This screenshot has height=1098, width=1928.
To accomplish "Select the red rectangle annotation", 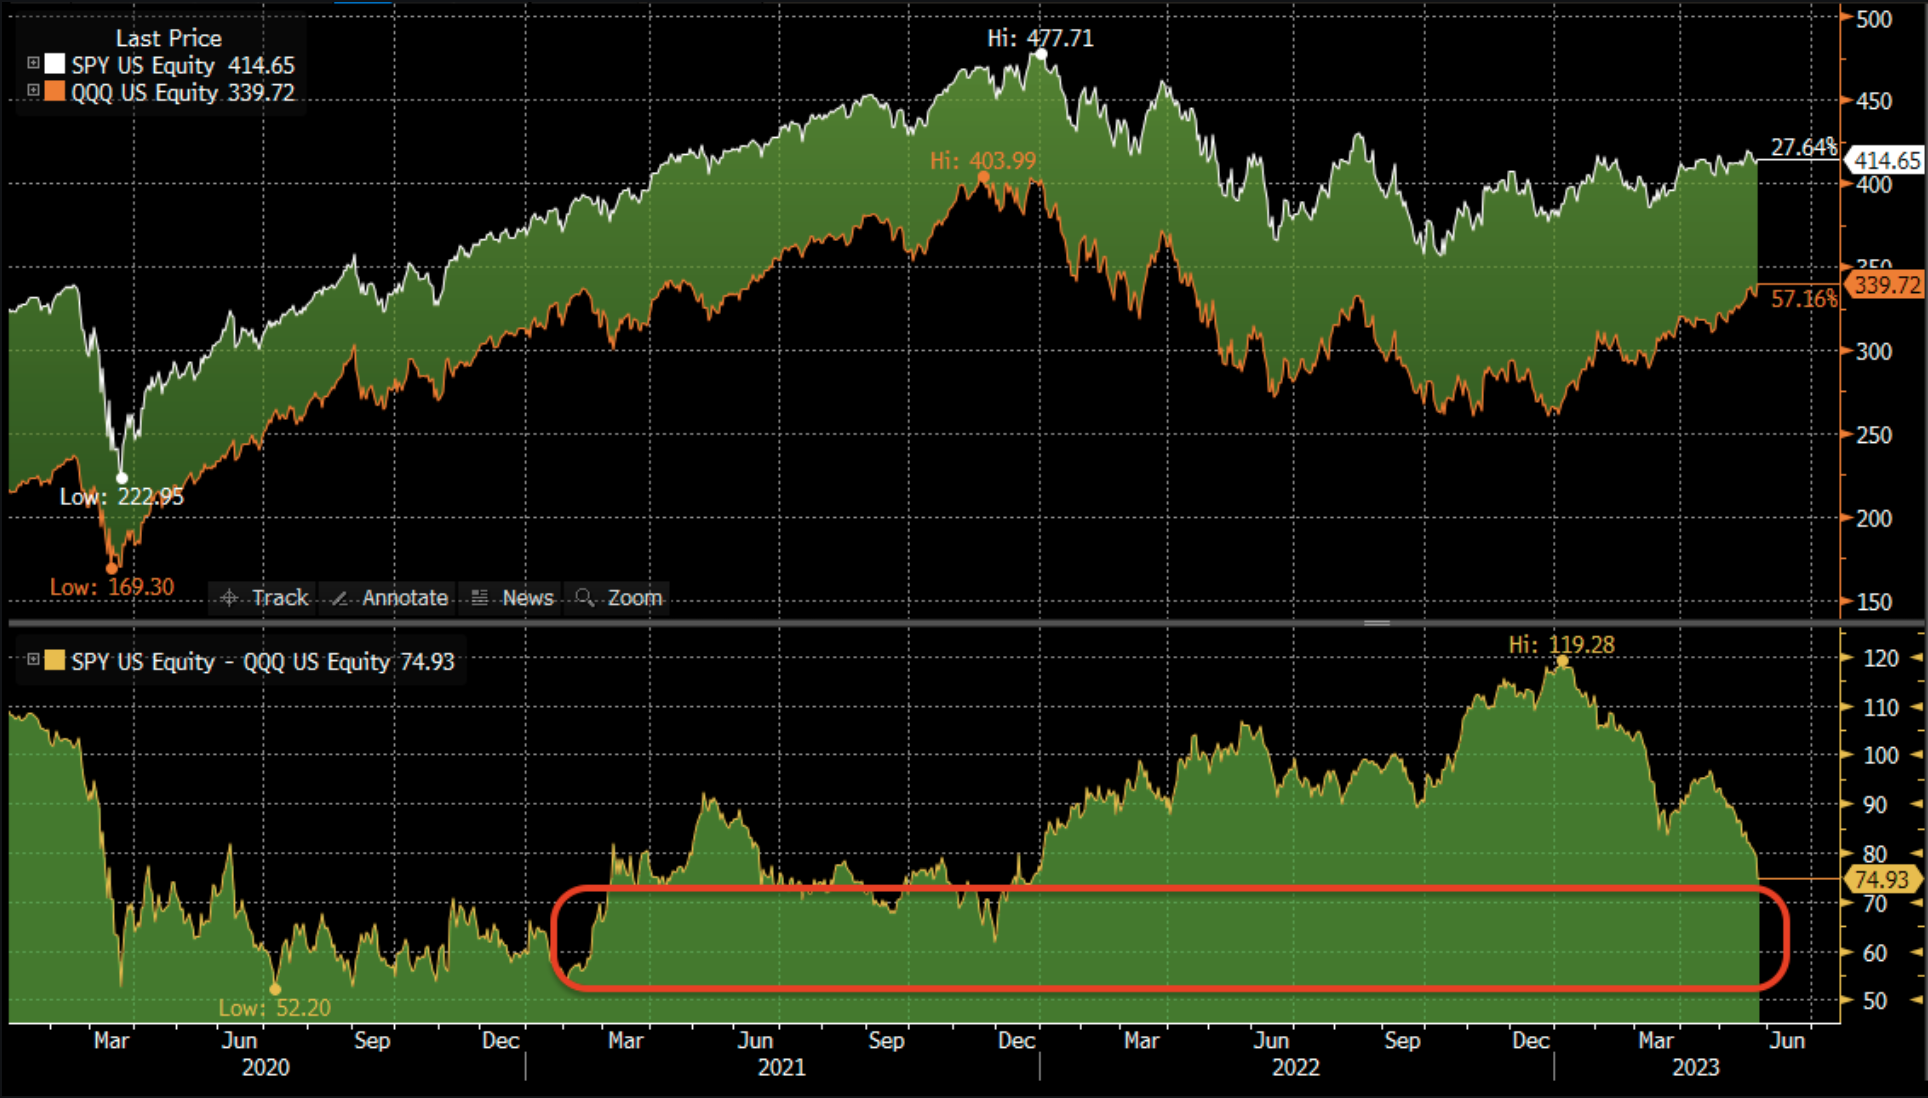I will pyautogui.click(x=1170, y=888).
